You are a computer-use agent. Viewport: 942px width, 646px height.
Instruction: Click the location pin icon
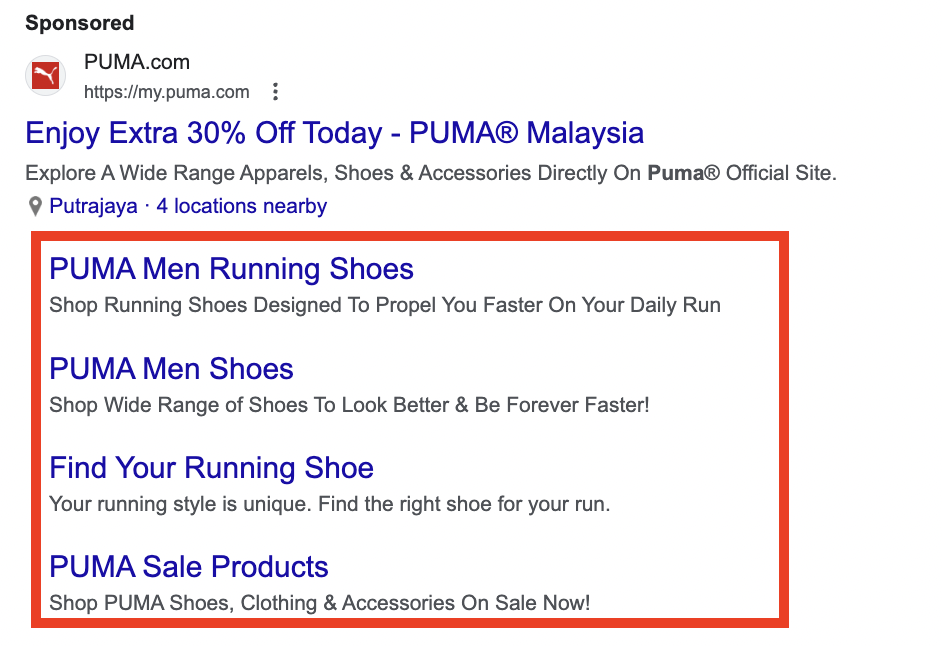(35, 207)
